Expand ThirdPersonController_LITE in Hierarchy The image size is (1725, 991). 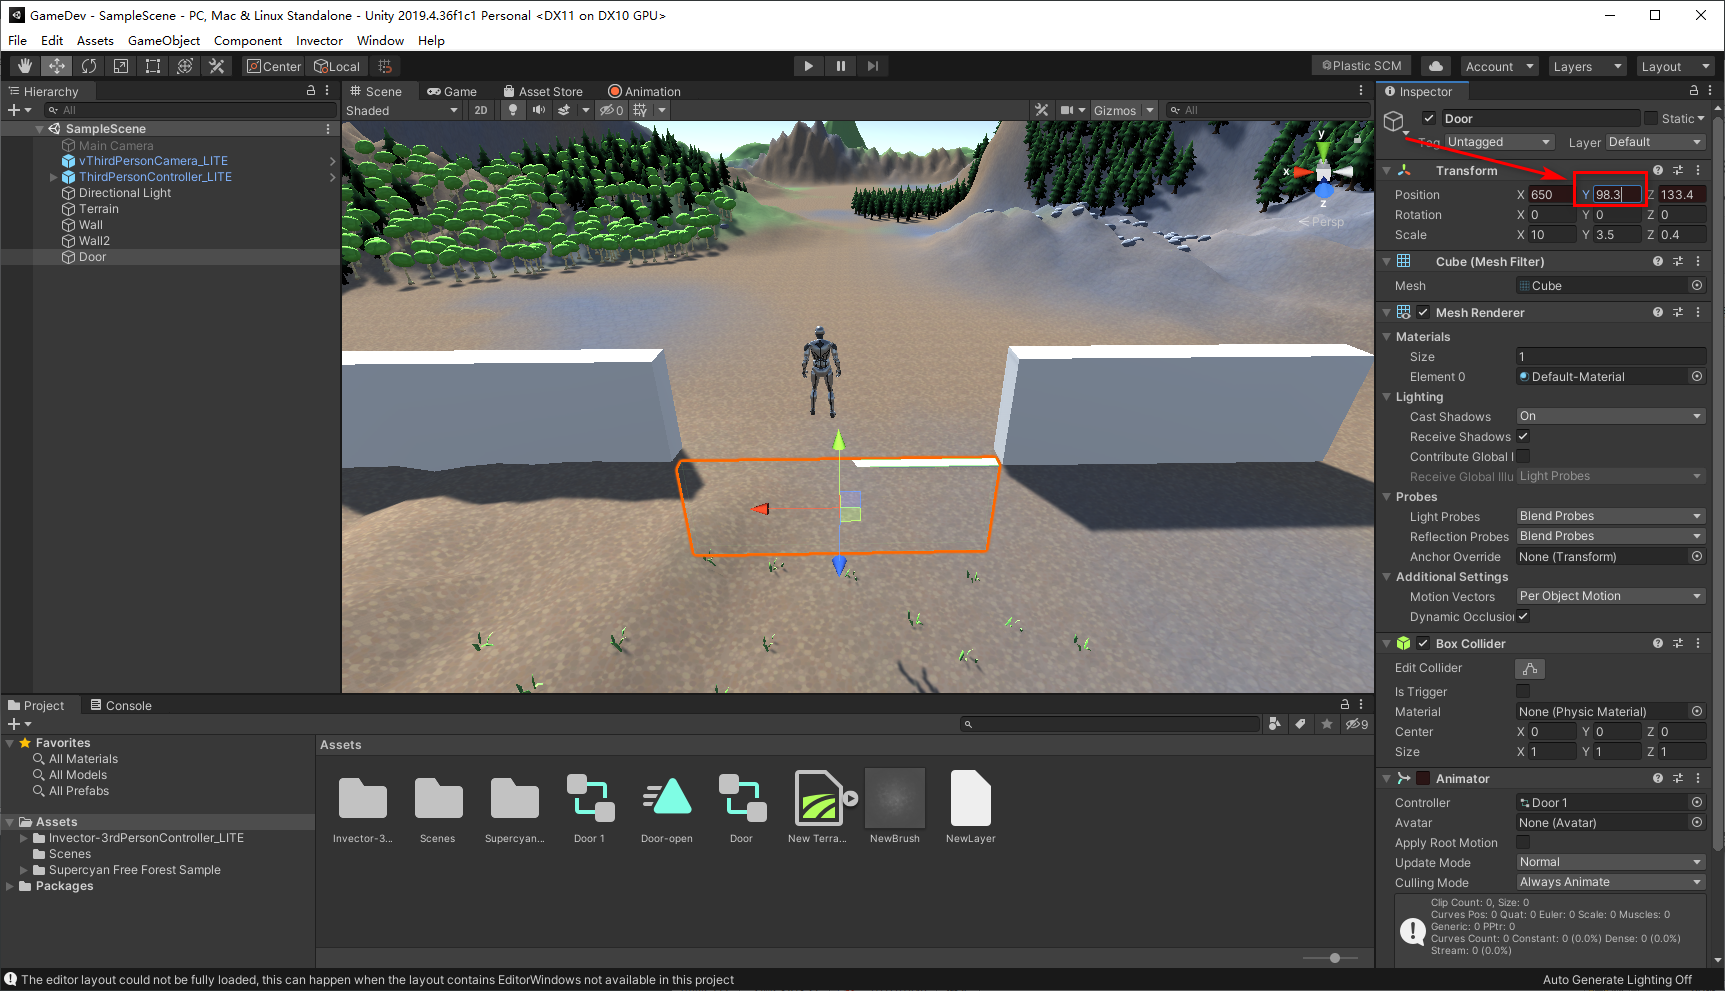pos(53,177)
